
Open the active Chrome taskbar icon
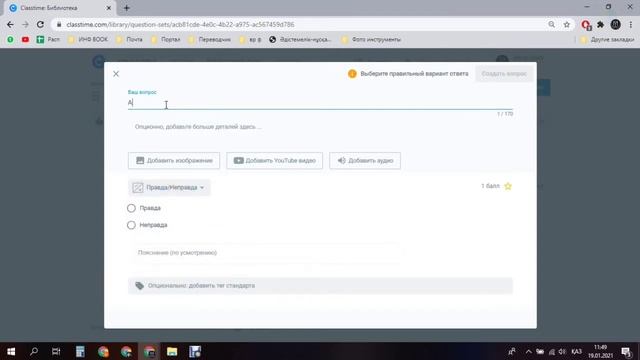(149, 351)
